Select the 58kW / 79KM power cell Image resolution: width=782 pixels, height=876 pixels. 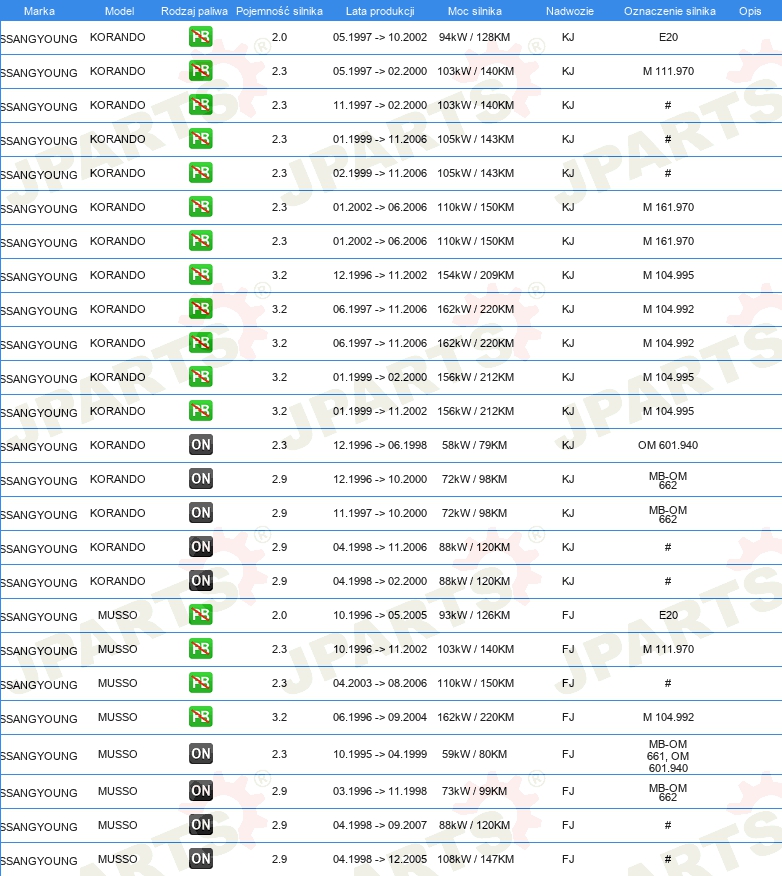tap(474, 445)
